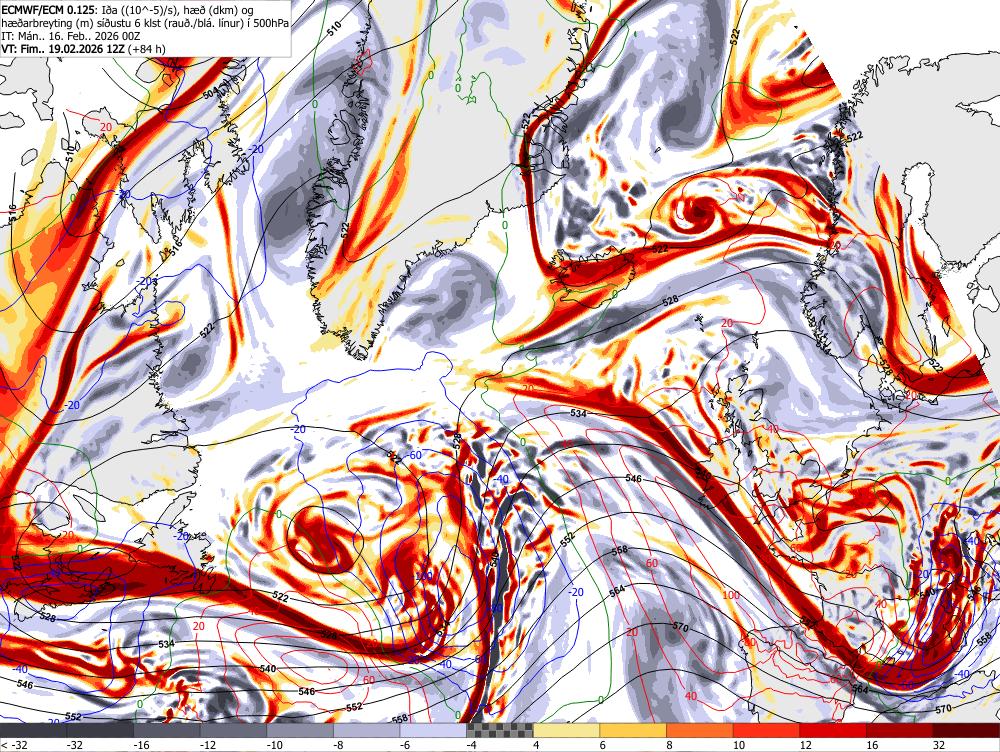Click the "-4" legend scale label
Image resolution: width=1000 pixels, height=752 pixels.
pos(471,745)
